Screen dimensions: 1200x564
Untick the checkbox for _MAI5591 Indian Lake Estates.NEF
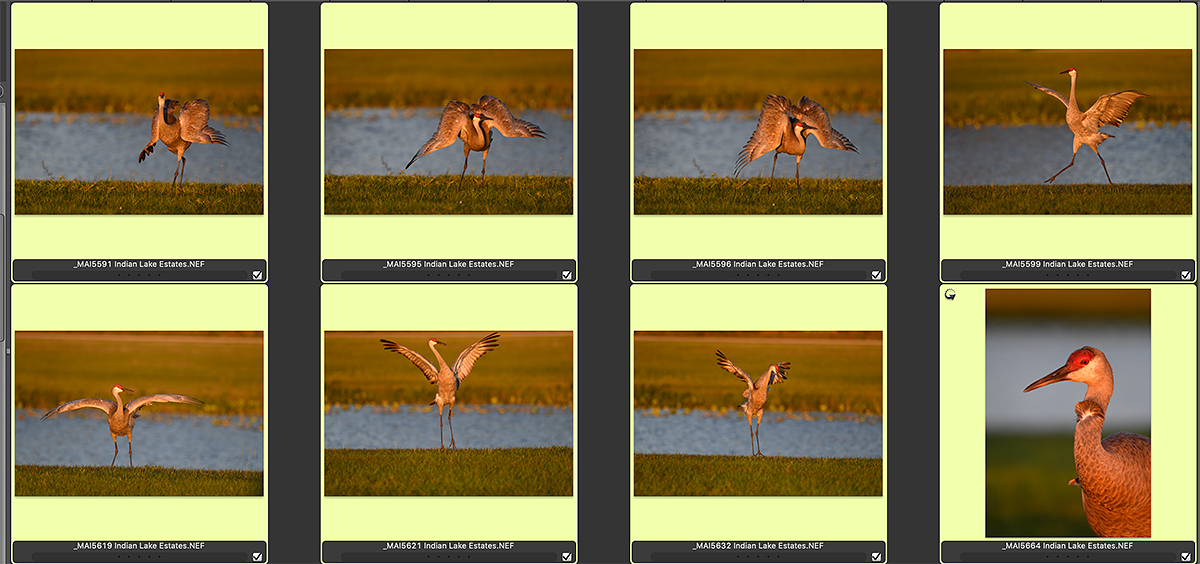[257, 275]
